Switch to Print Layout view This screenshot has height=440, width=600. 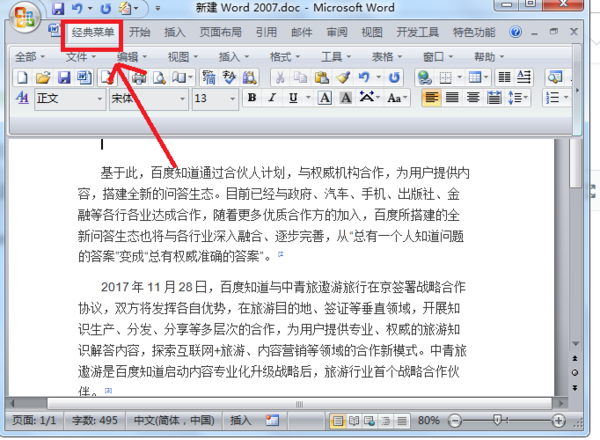click(x=338, y=421)
